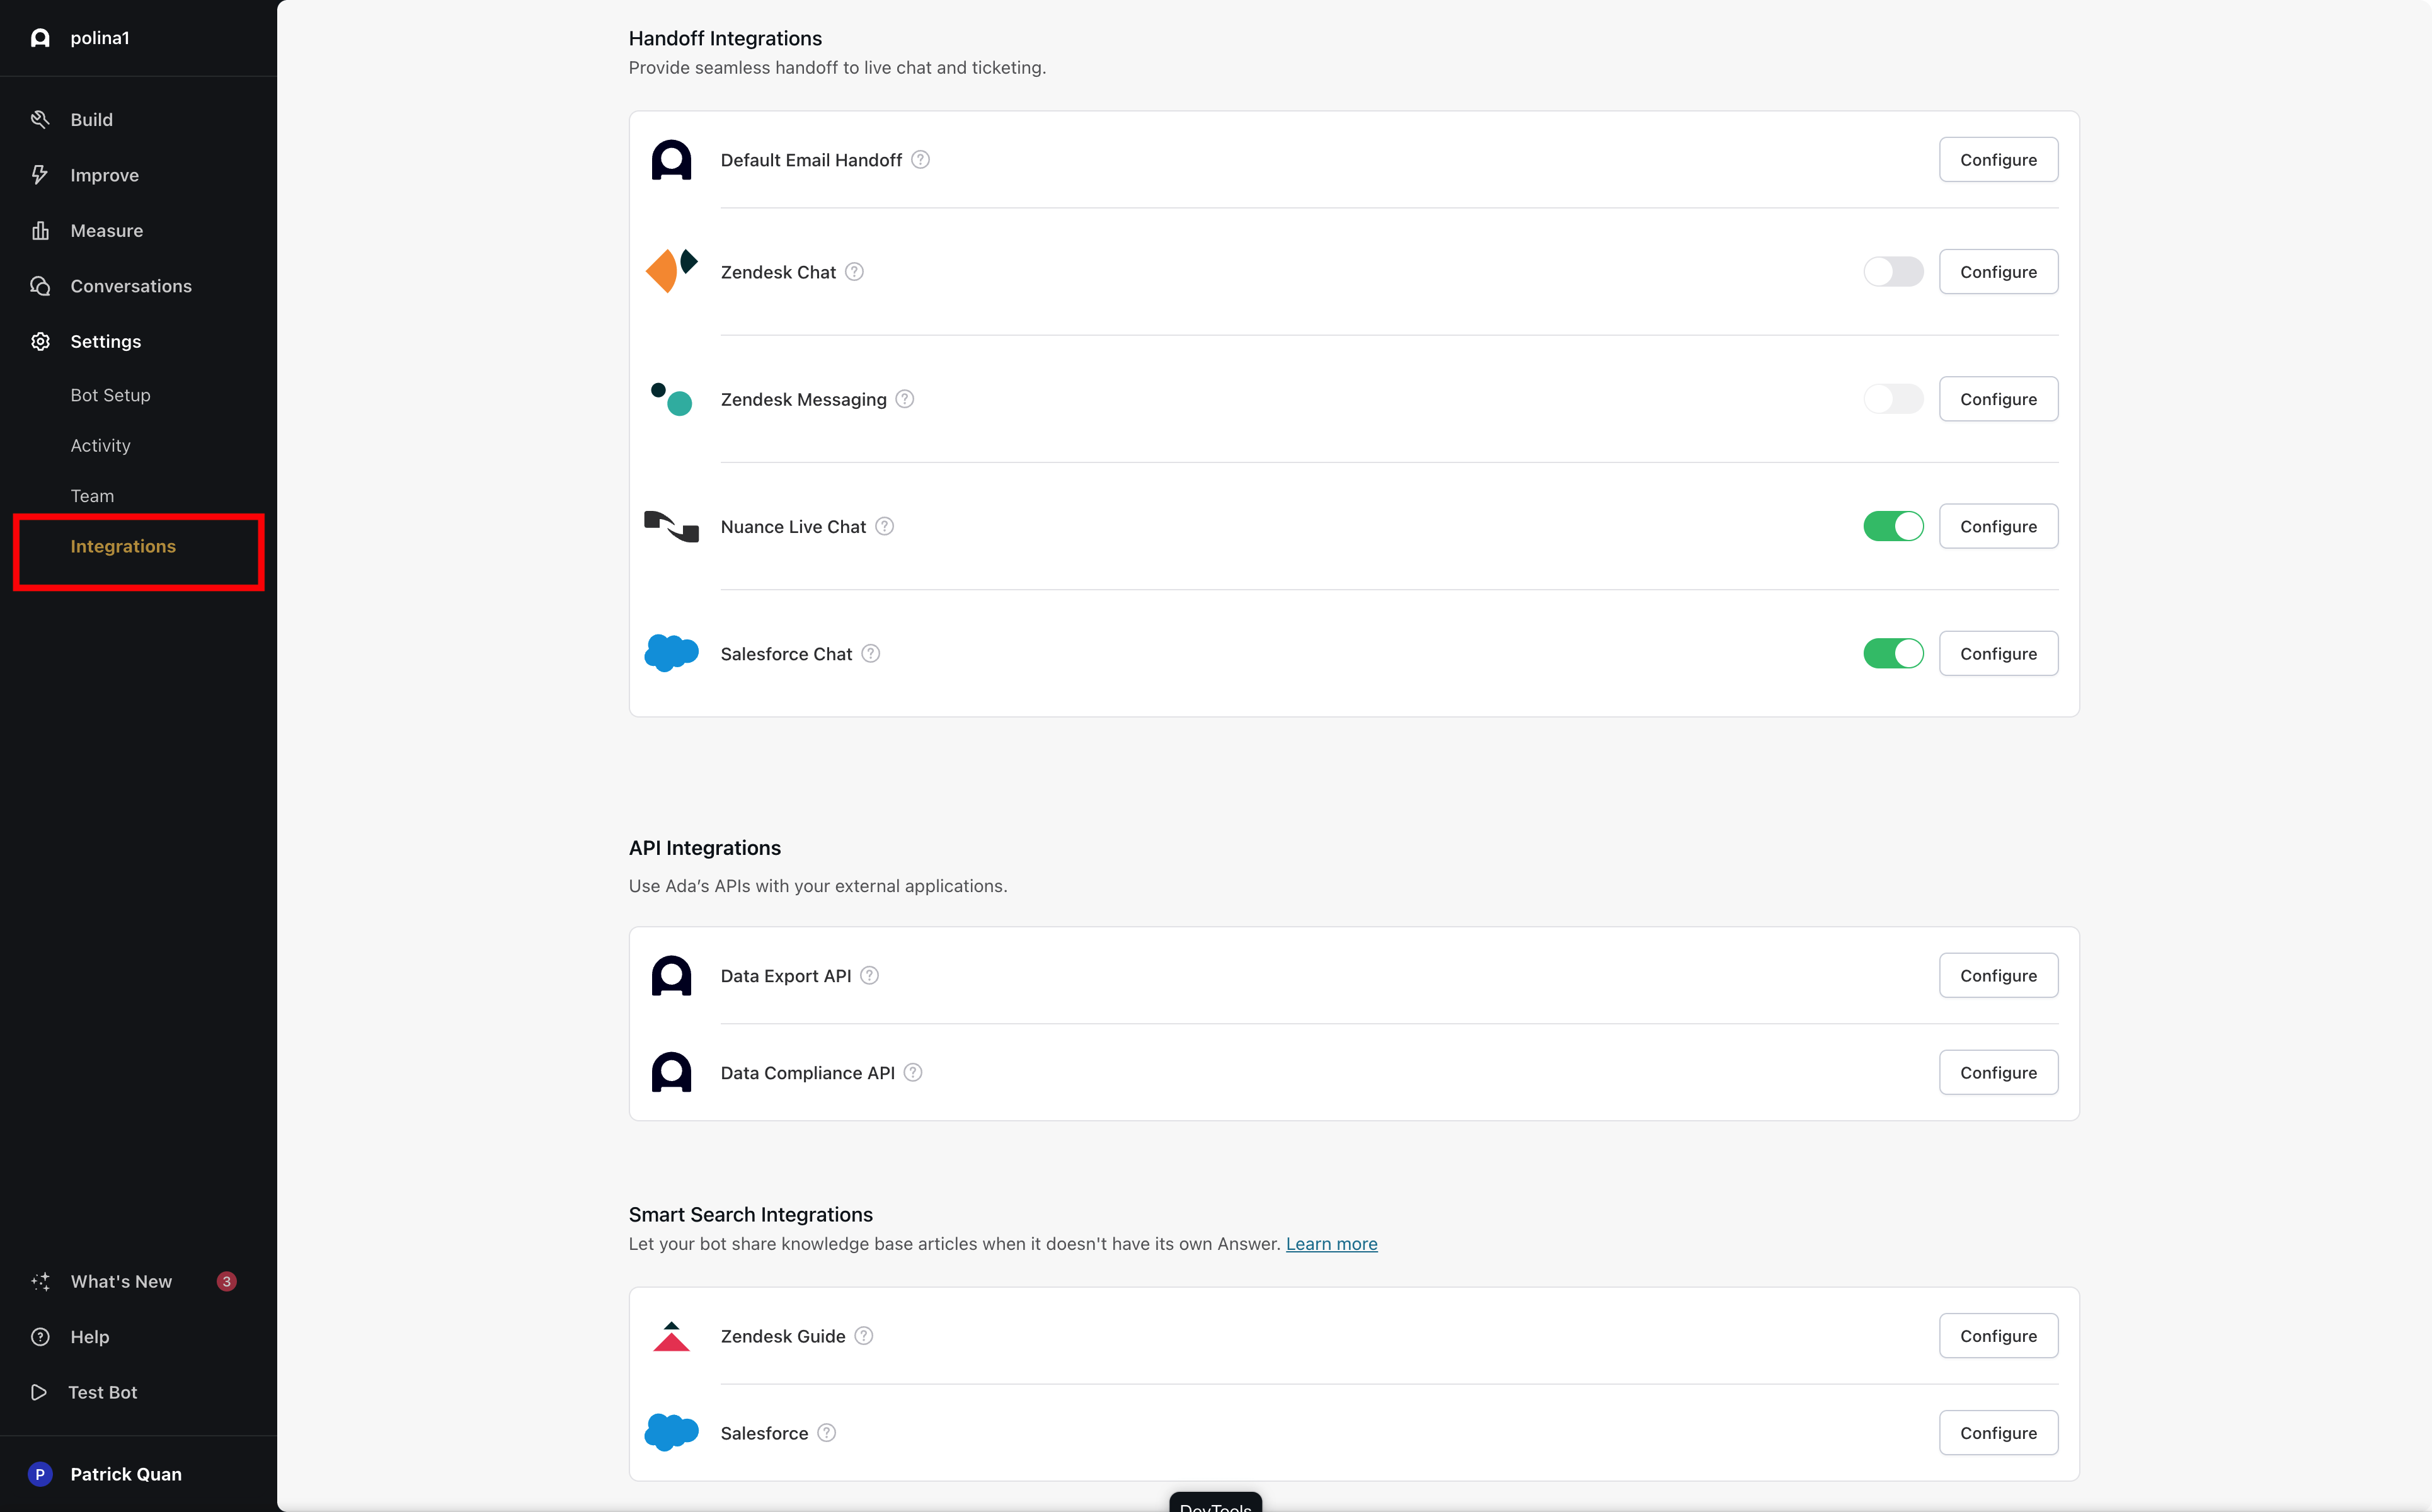The image size is (2432, 1512).
Task: Click the polina1 workspace name
Action: point(100,38)
